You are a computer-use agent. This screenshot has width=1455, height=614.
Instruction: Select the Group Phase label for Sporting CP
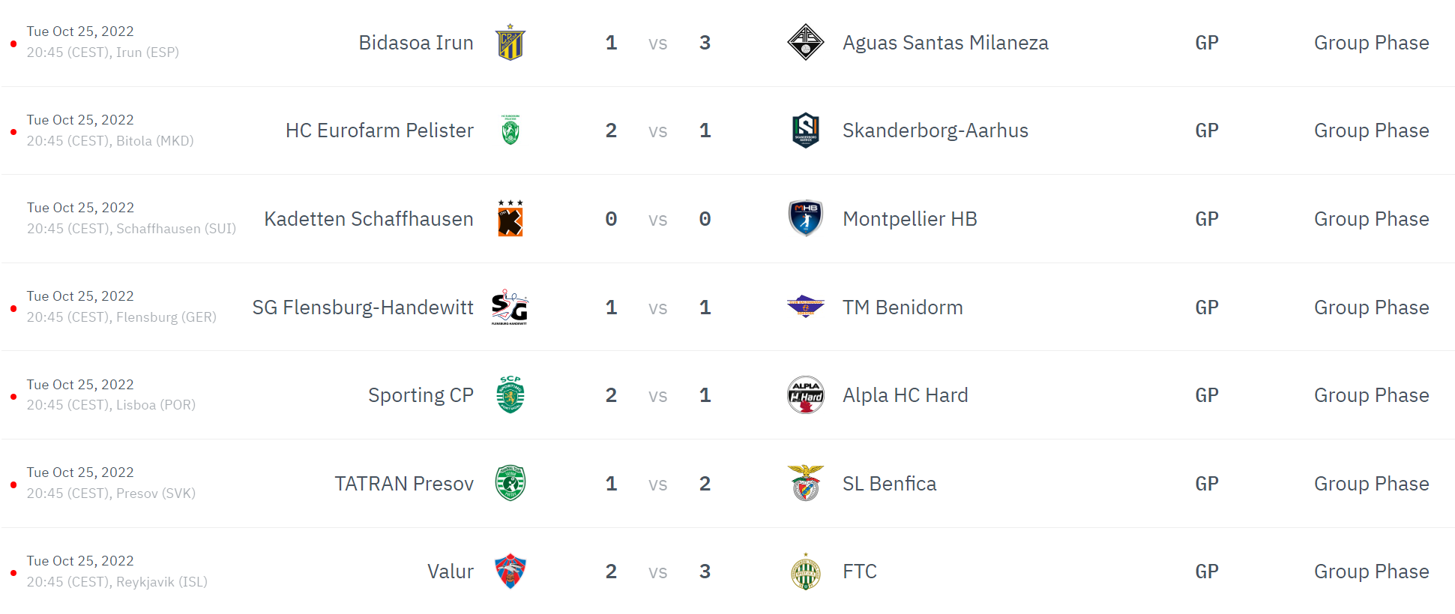point(1371,395)
